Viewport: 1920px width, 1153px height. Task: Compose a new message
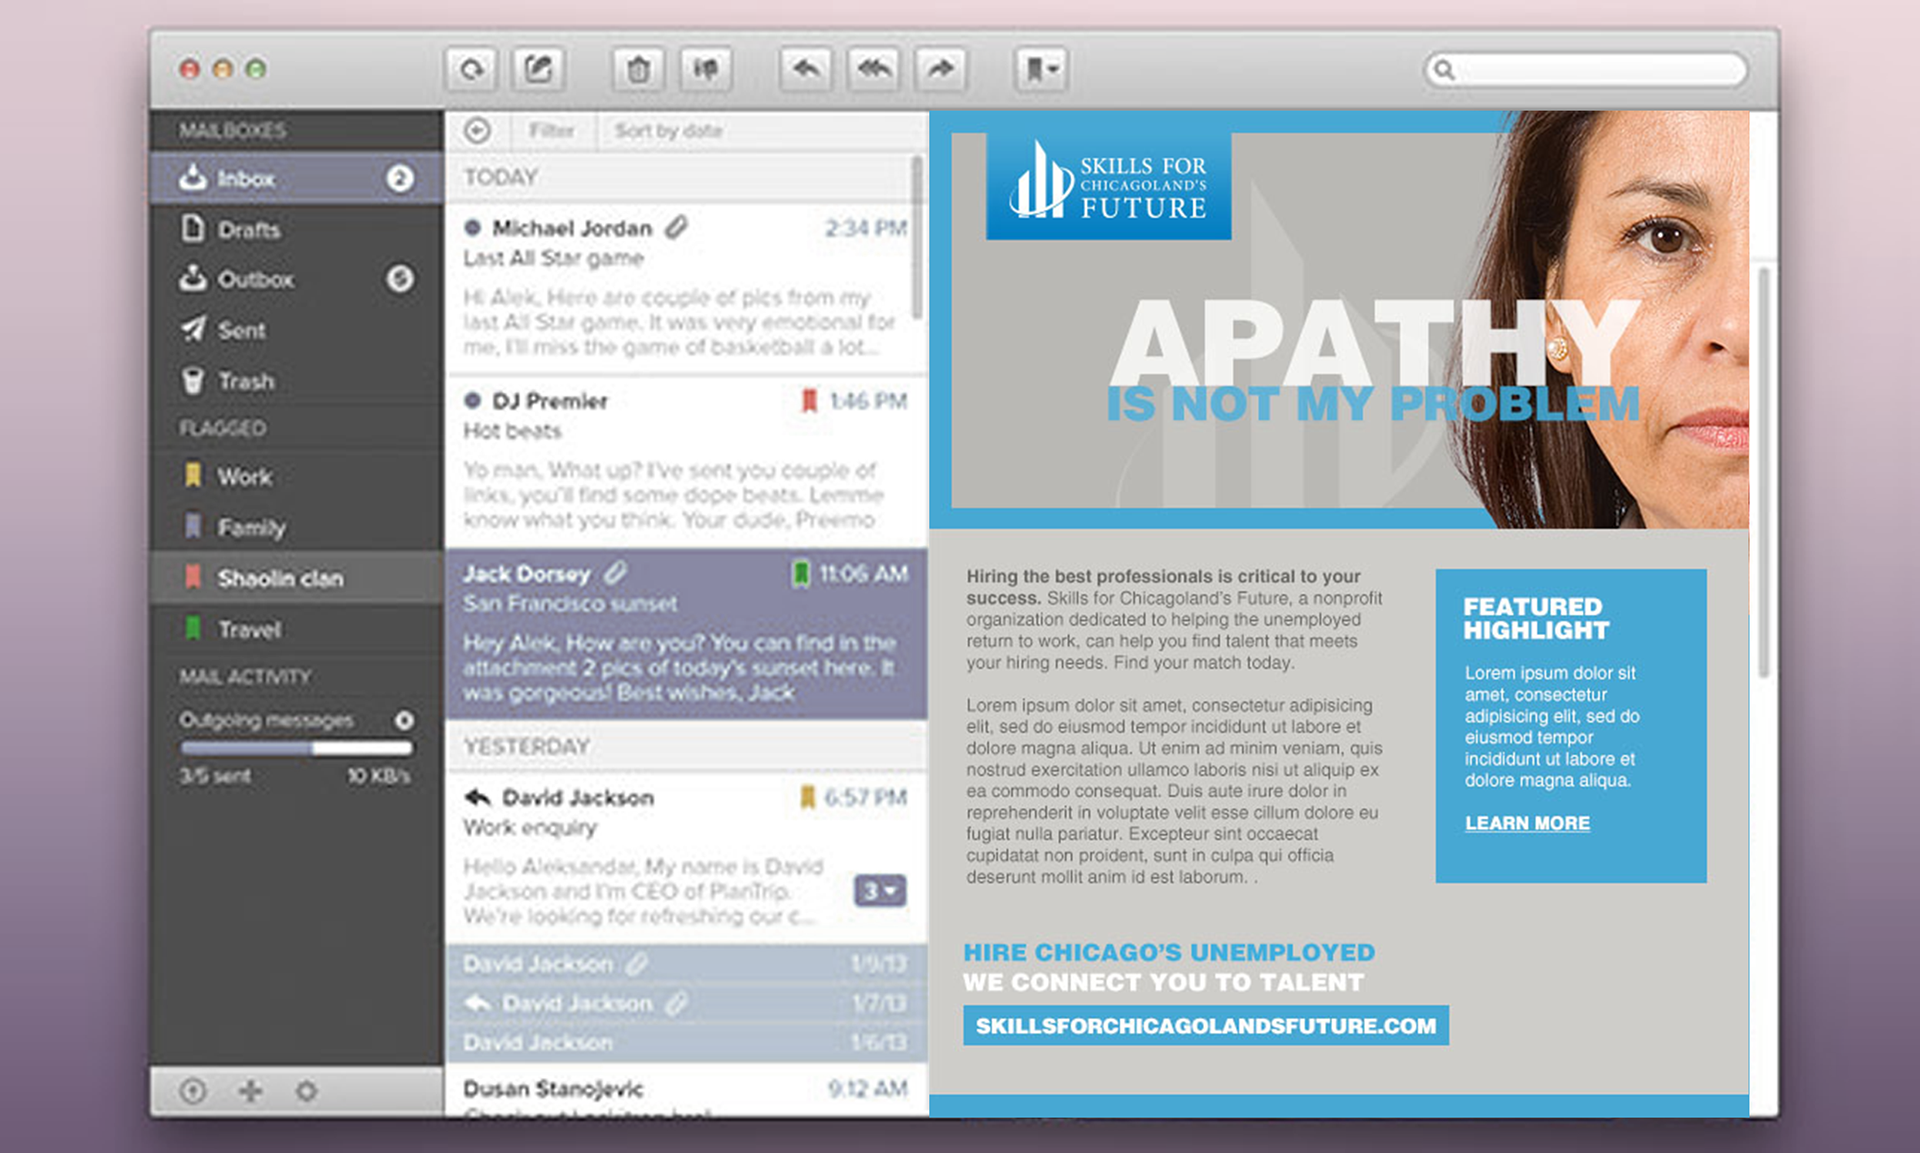[x=538, y=69]
